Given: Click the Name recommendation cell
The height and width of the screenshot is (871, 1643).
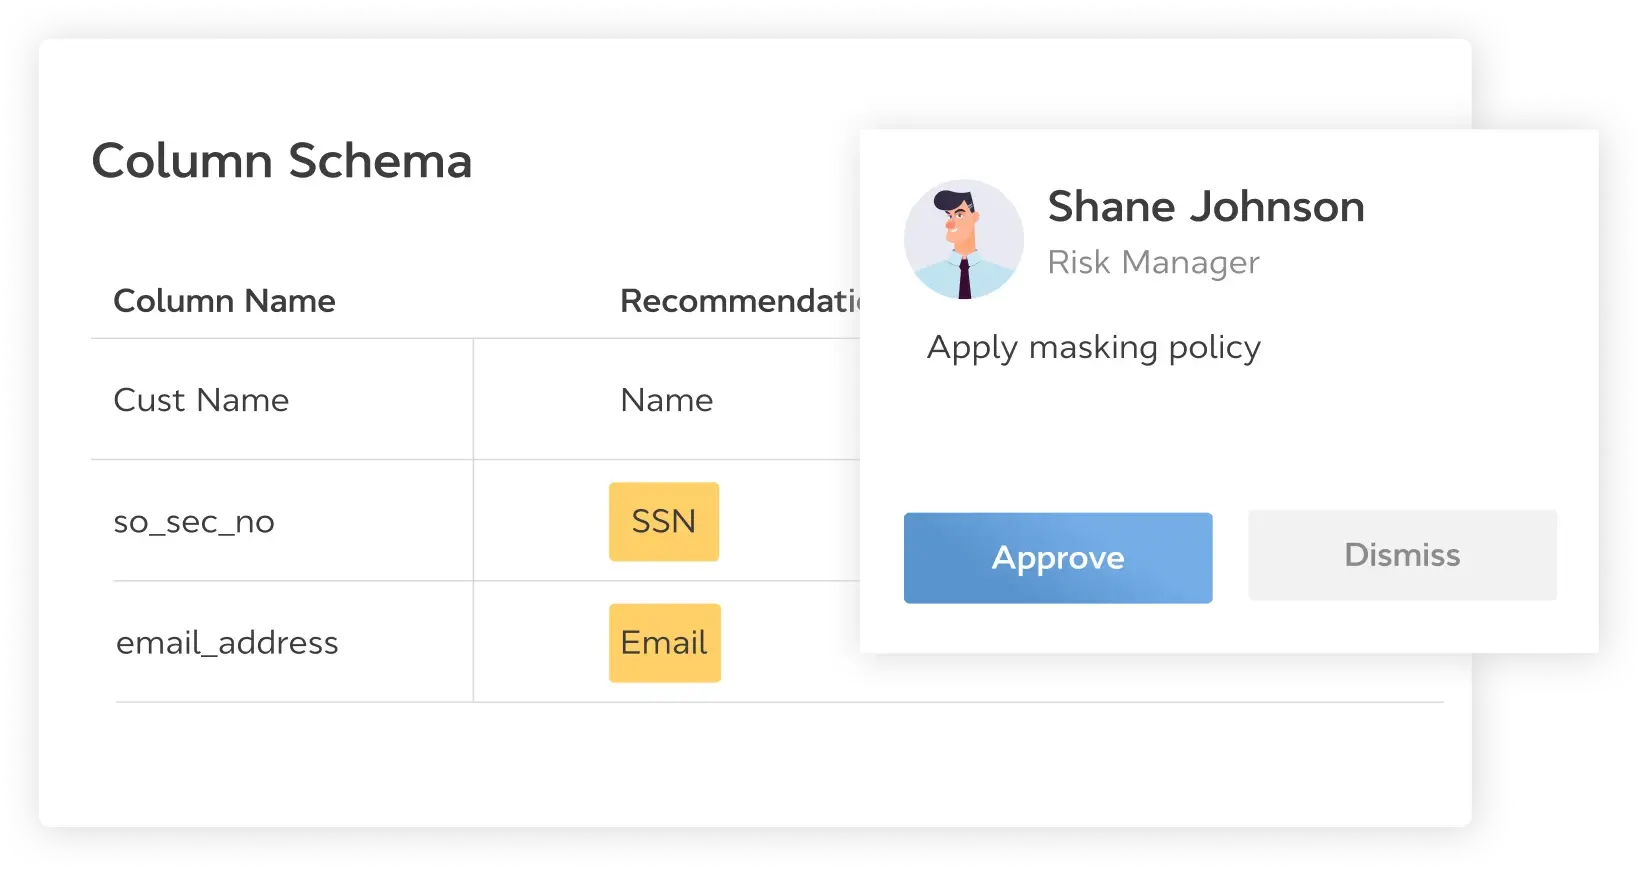Looking at the screenshot, I should click(667, 400).
